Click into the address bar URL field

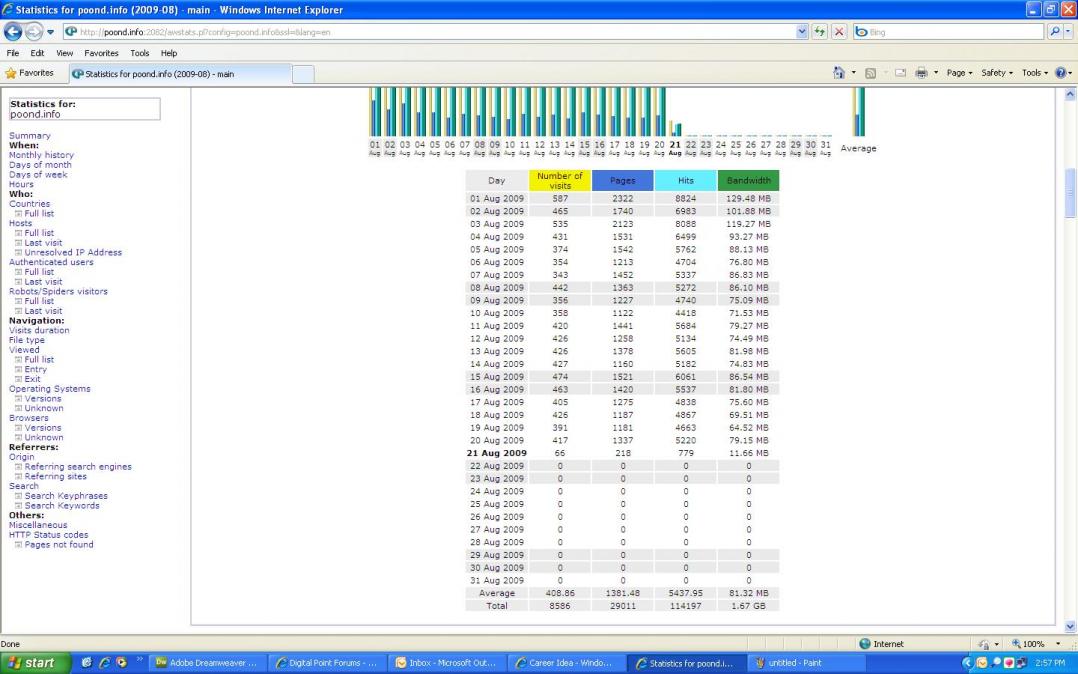(x=430, y=32)
